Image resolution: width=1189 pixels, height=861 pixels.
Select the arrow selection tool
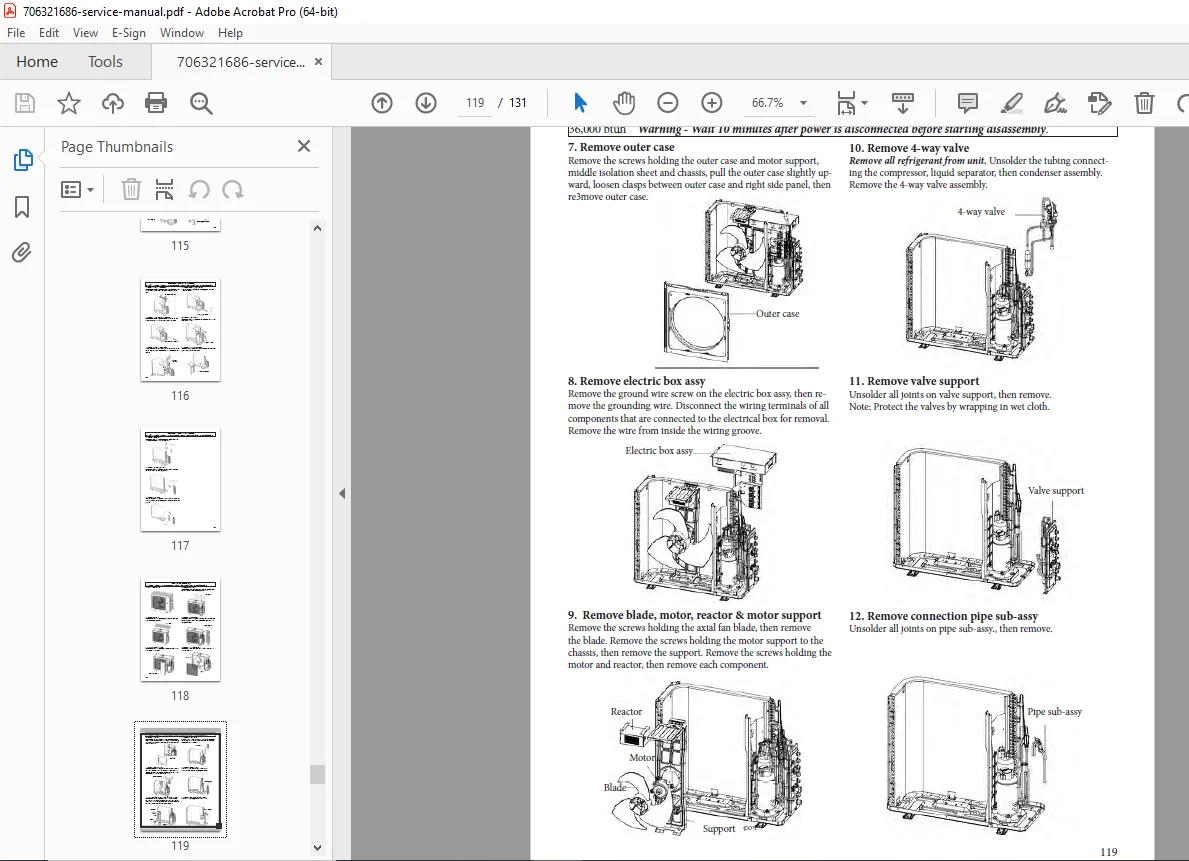coord(580,102)
